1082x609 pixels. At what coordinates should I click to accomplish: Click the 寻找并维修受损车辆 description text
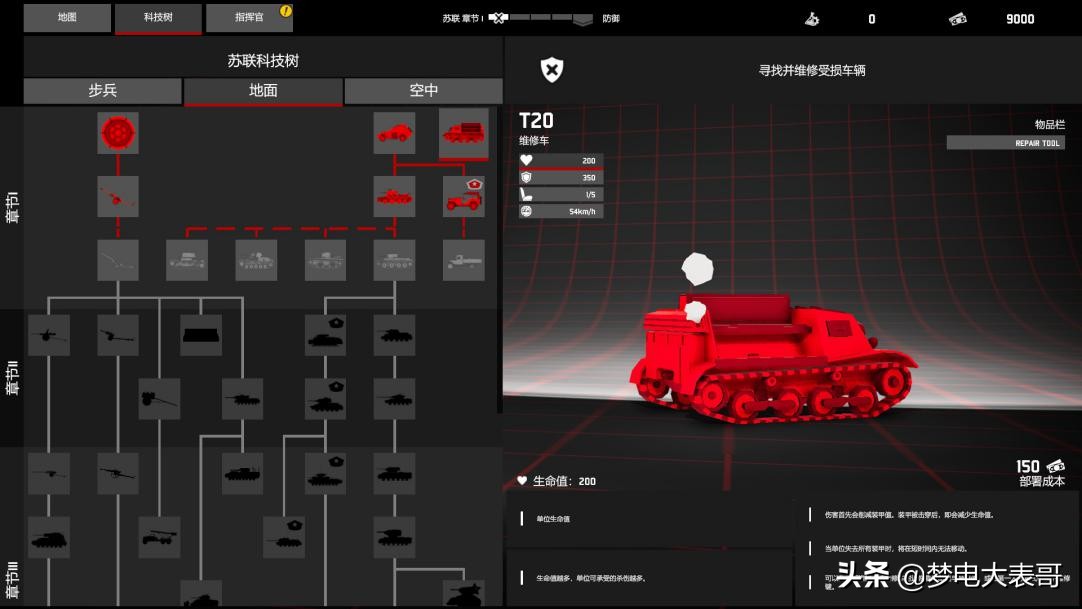[x=812, y=70]
